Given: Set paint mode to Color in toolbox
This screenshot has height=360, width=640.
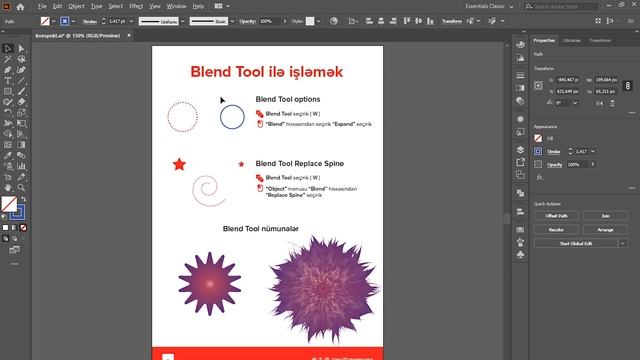Looking at the screenshot, I should pyautogui.click(x=5, y=228).
